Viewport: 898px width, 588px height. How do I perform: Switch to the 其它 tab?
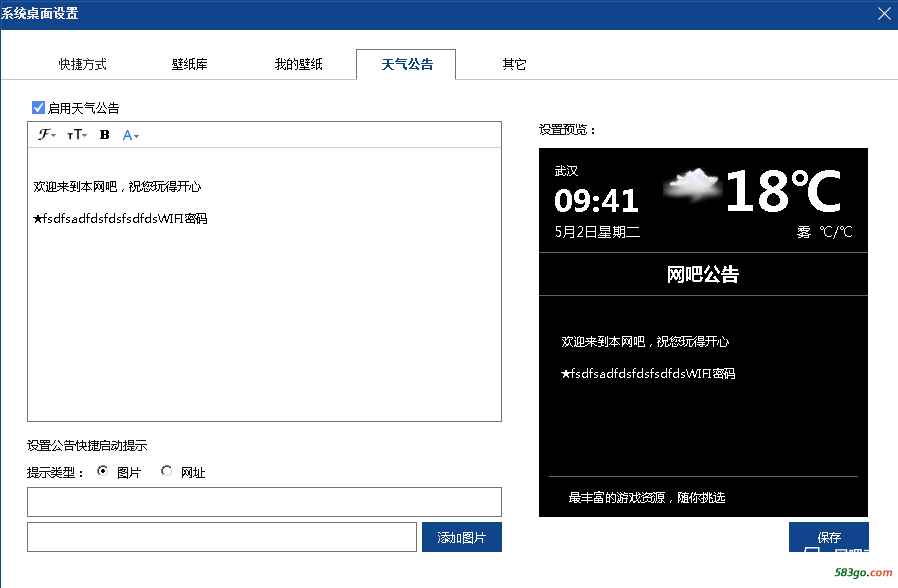[514, 64]
